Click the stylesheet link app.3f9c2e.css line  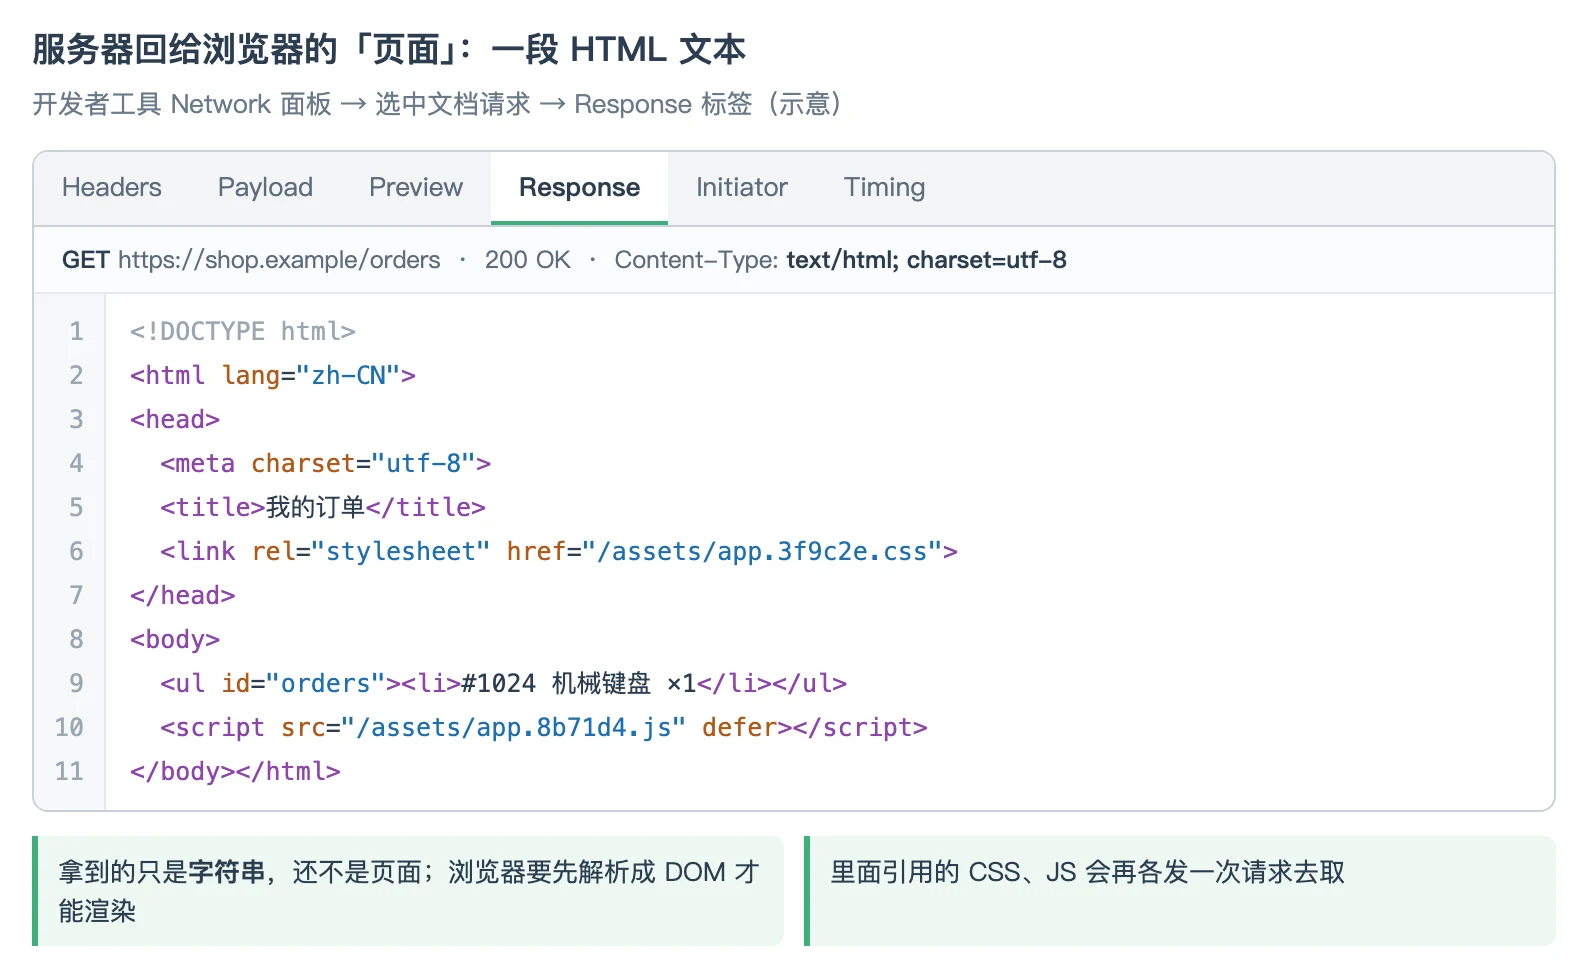click(x=559, y=551)
